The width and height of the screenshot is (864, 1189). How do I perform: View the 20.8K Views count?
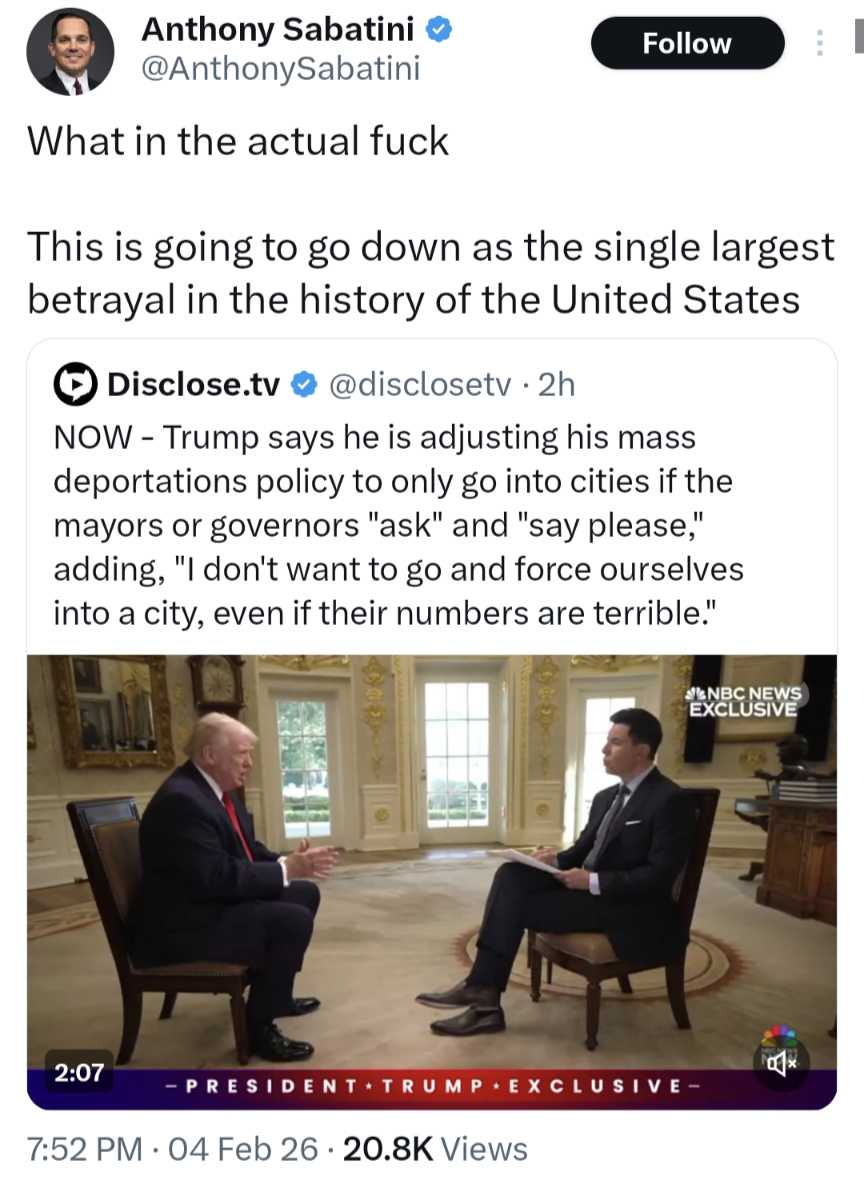(435, 1149)
